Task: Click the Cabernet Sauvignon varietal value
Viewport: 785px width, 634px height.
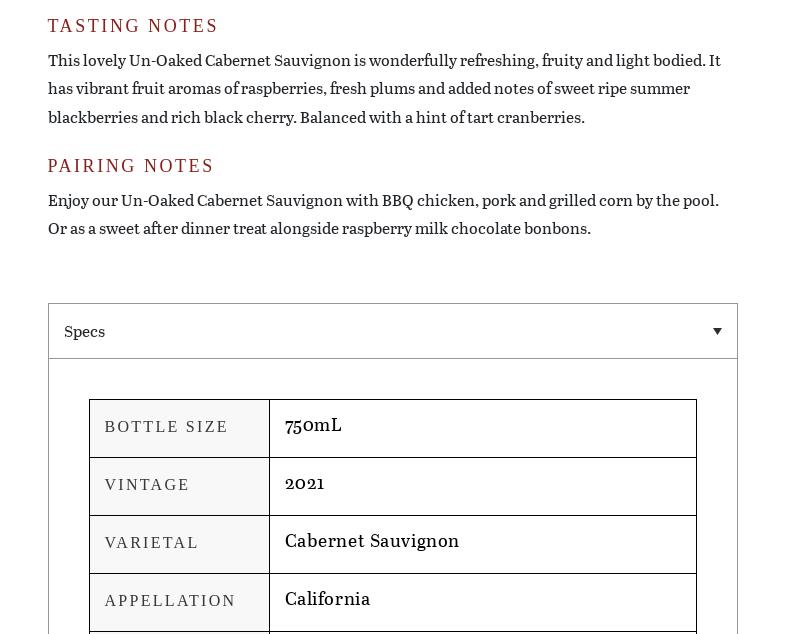Action: point(372,541)
